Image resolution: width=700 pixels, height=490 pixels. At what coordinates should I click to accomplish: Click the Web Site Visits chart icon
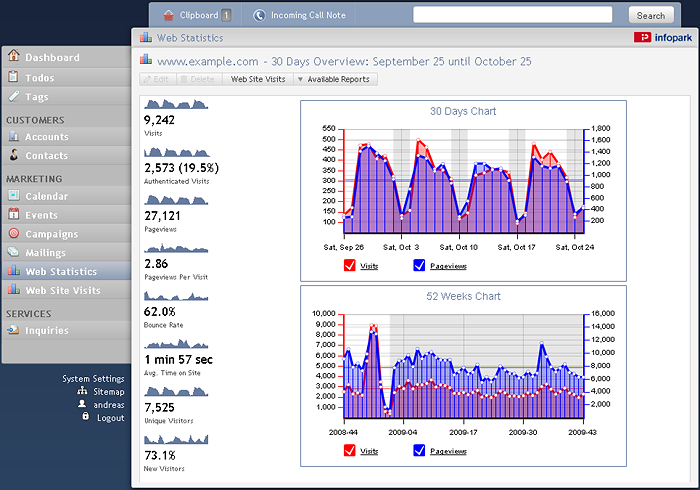click(x=14, y=289)
